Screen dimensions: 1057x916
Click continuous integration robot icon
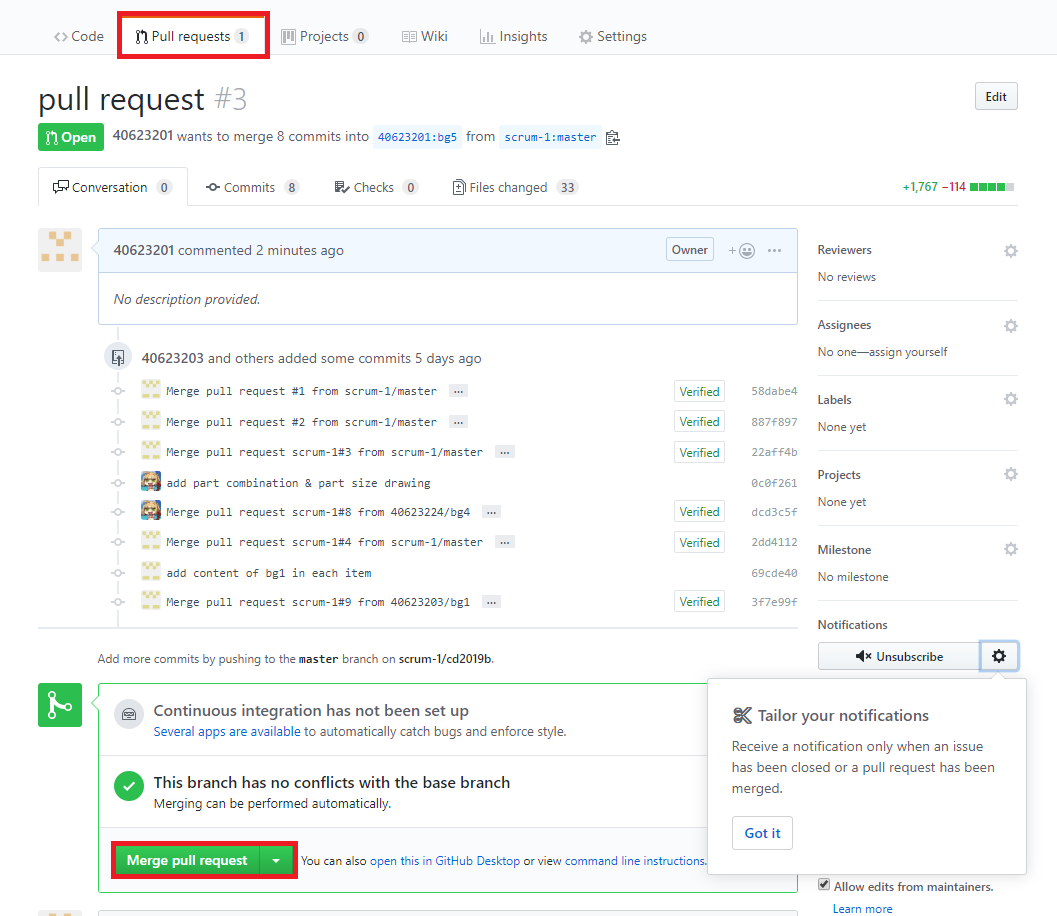point(129,714)
